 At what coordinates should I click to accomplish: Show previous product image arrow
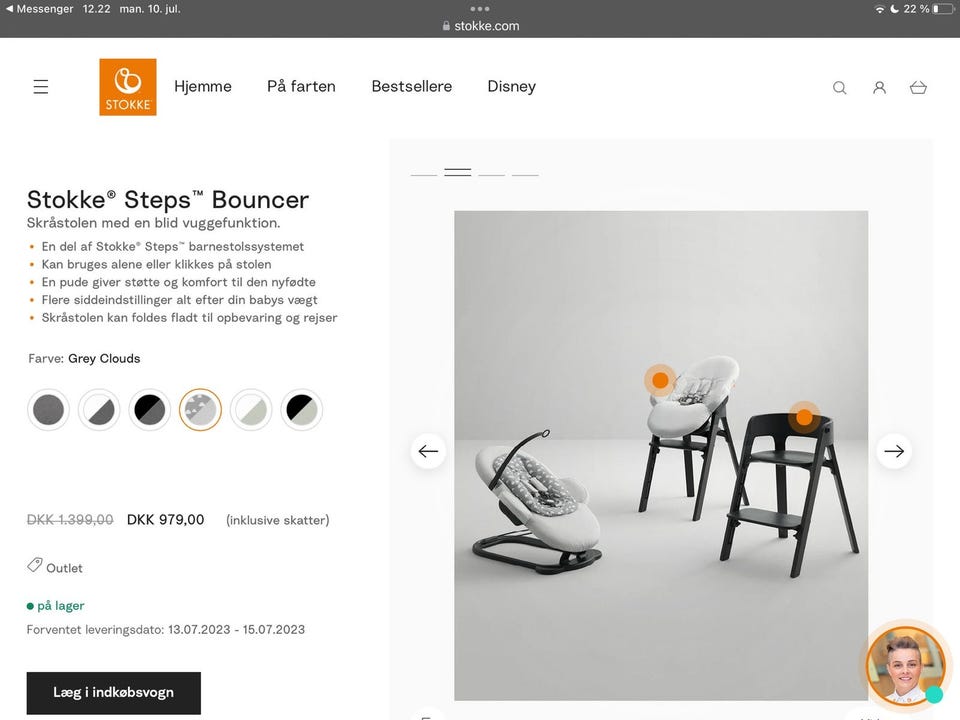click(x=428, y=451)
